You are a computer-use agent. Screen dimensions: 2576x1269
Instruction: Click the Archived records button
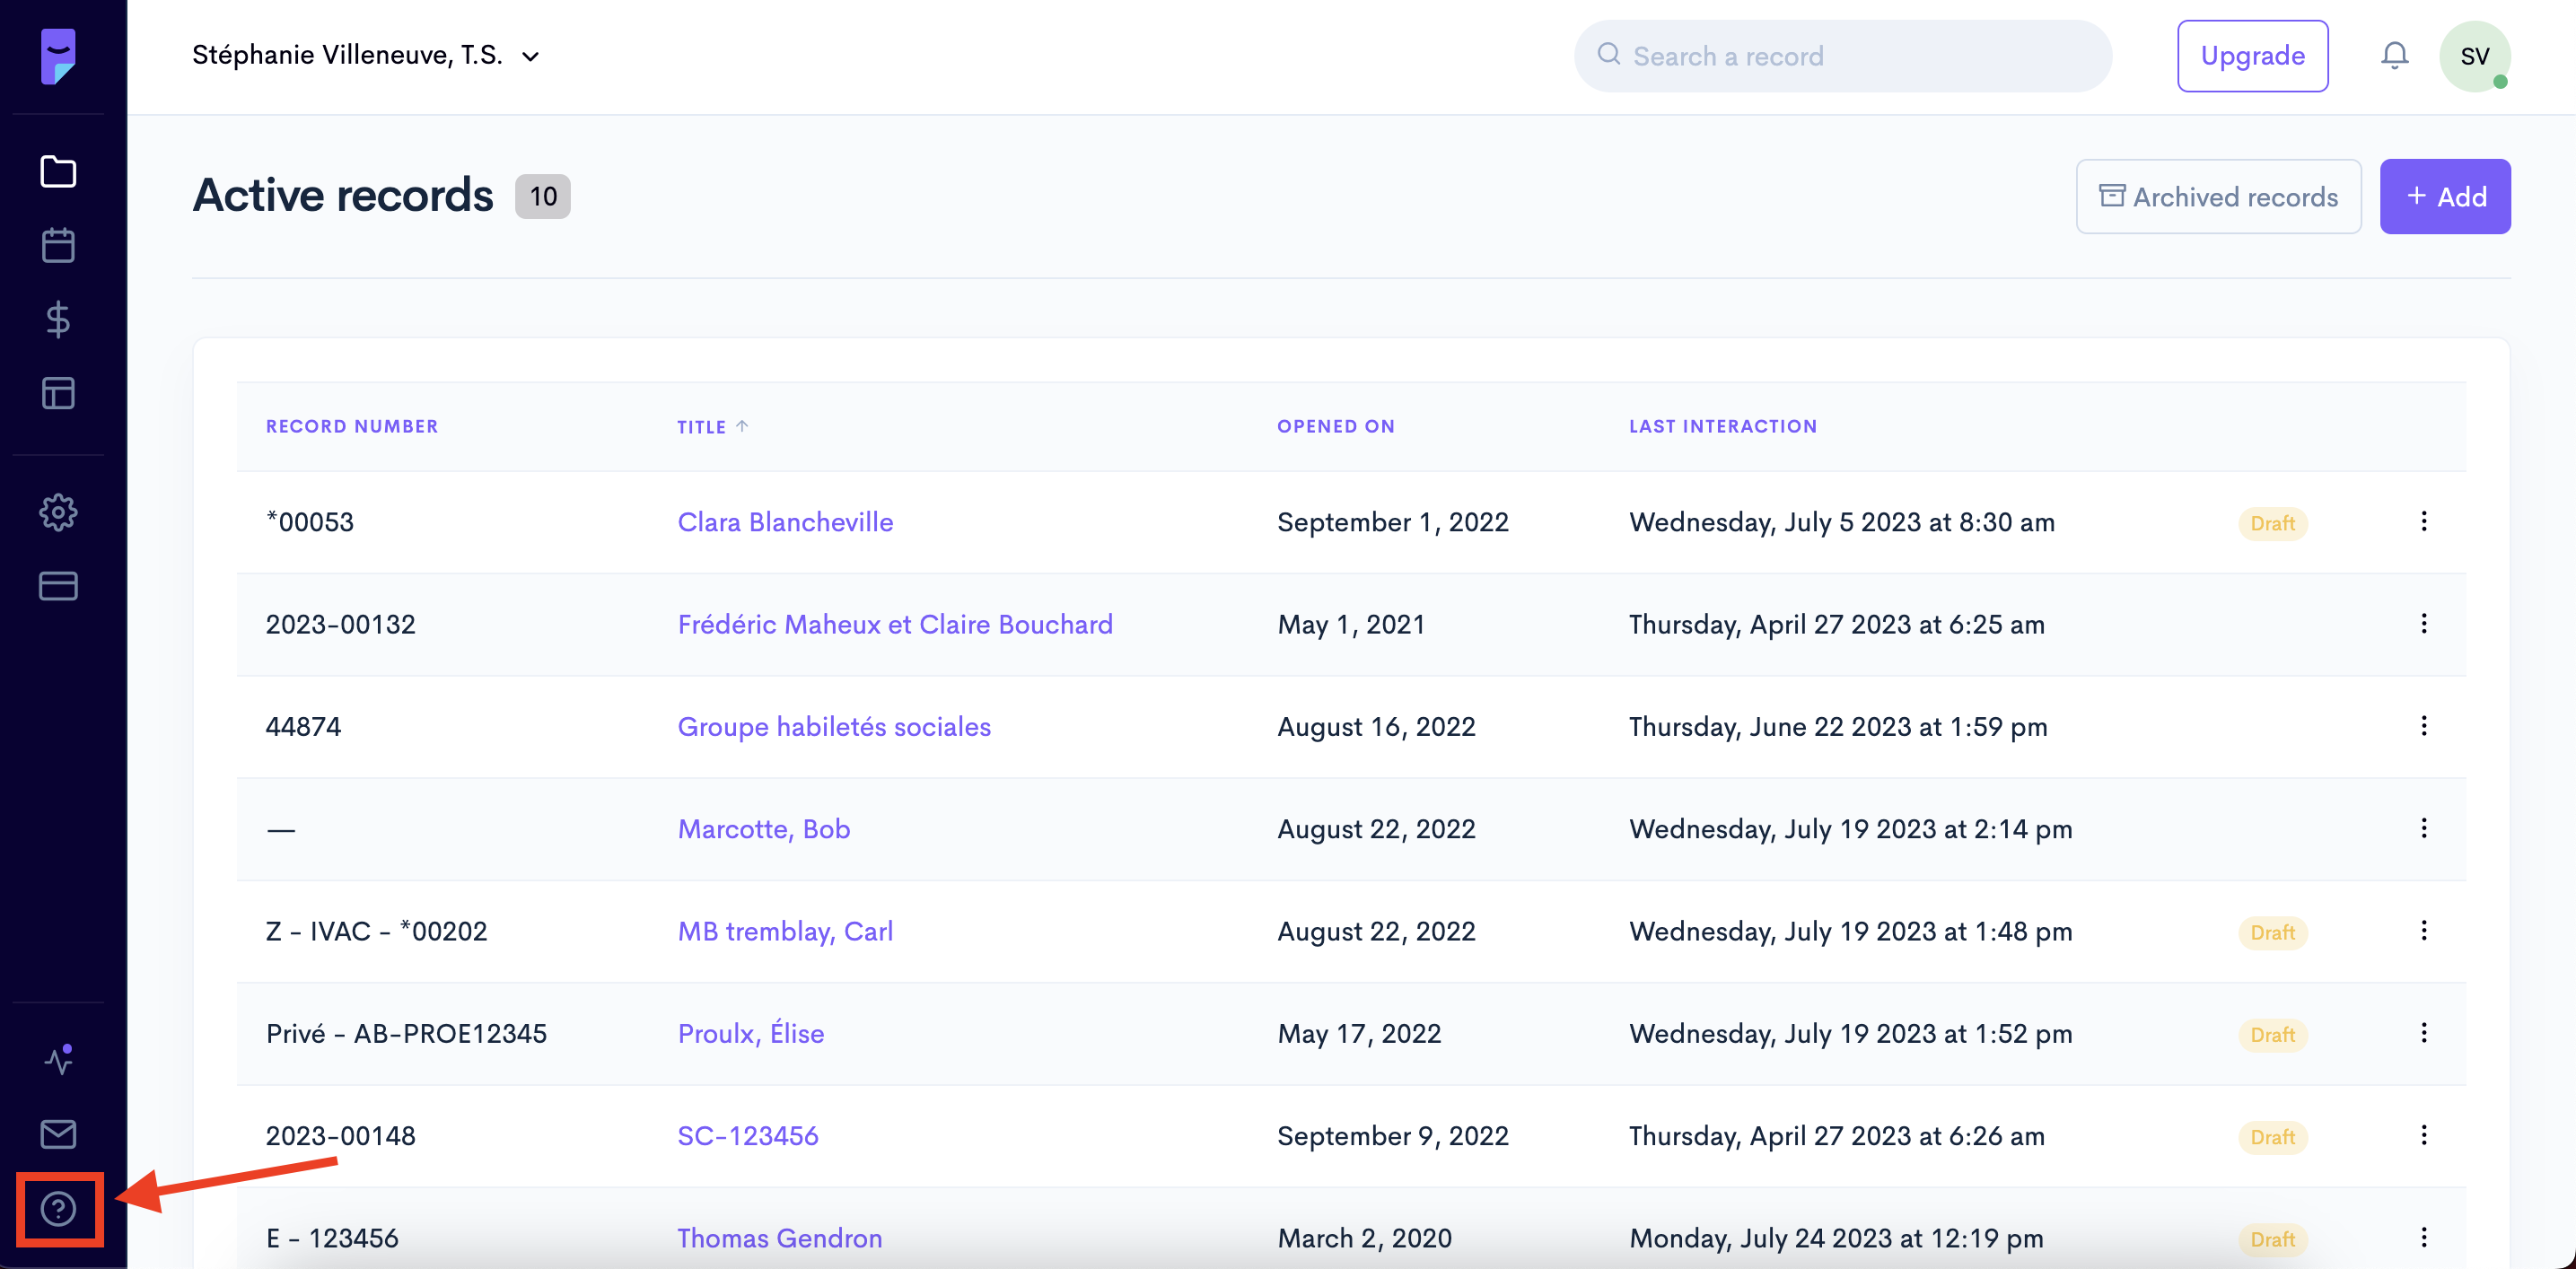tap(2218, 197)
